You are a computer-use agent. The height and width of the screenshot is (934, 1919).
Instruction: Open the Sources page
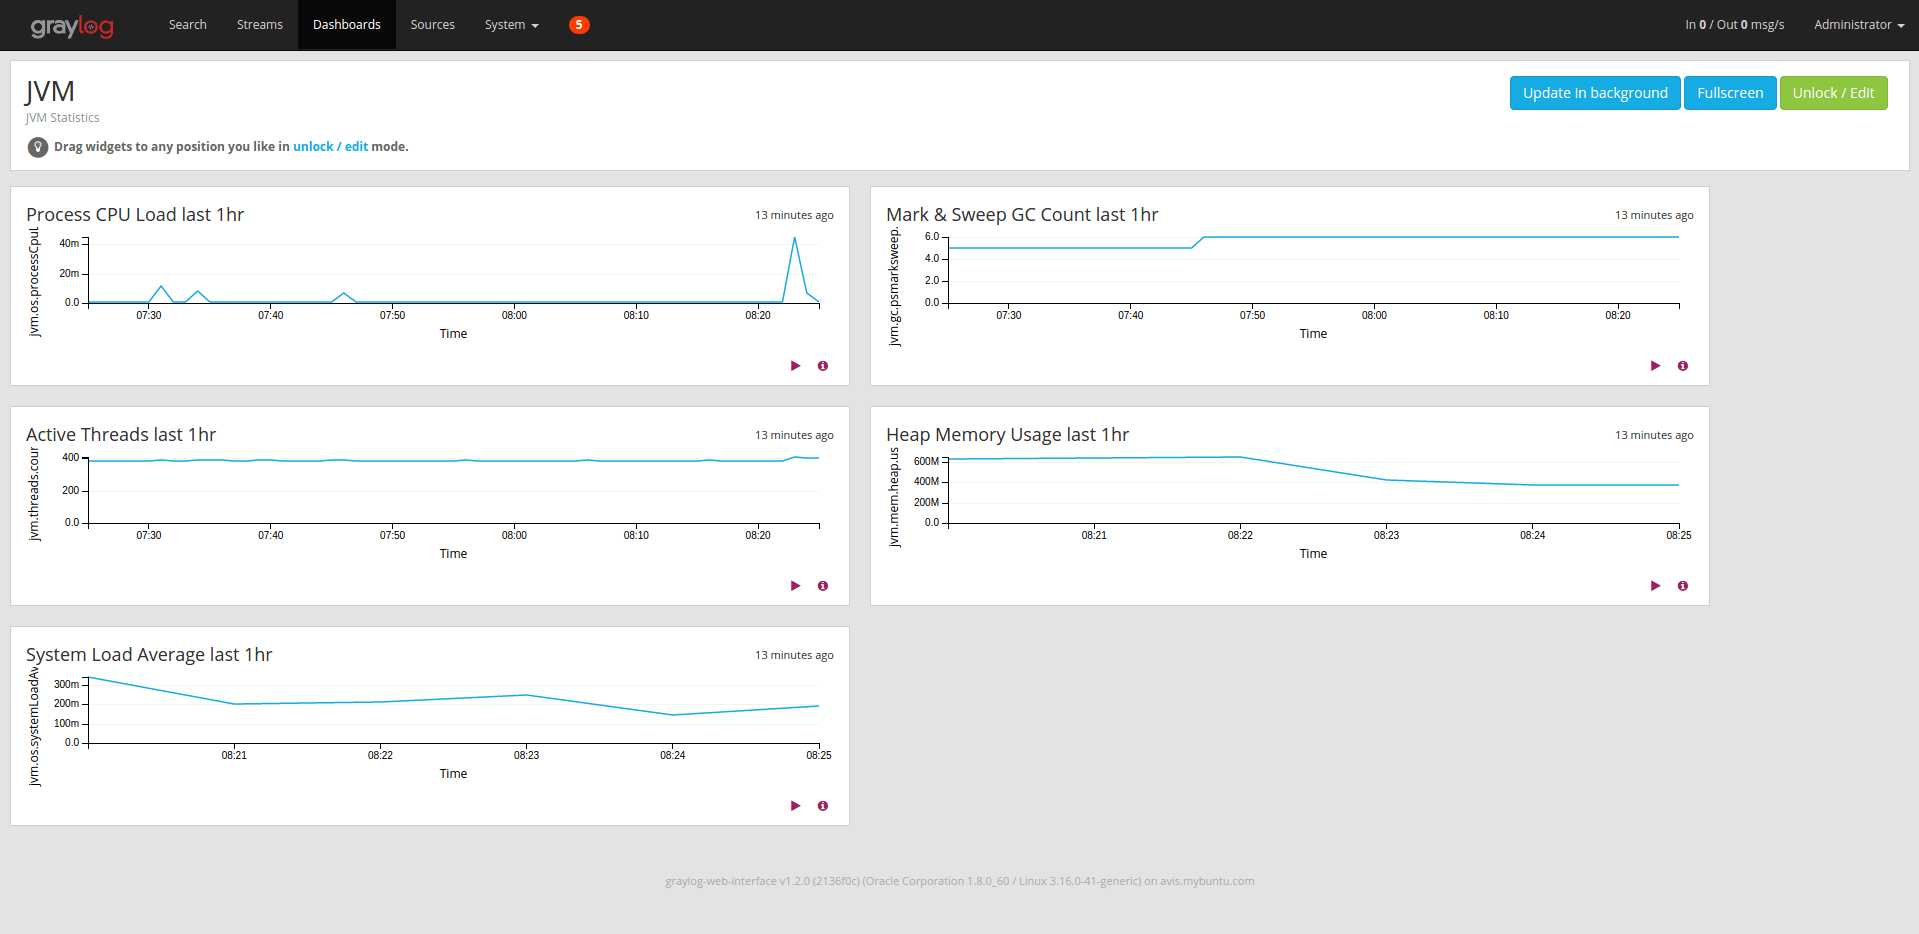pos(432,25)
